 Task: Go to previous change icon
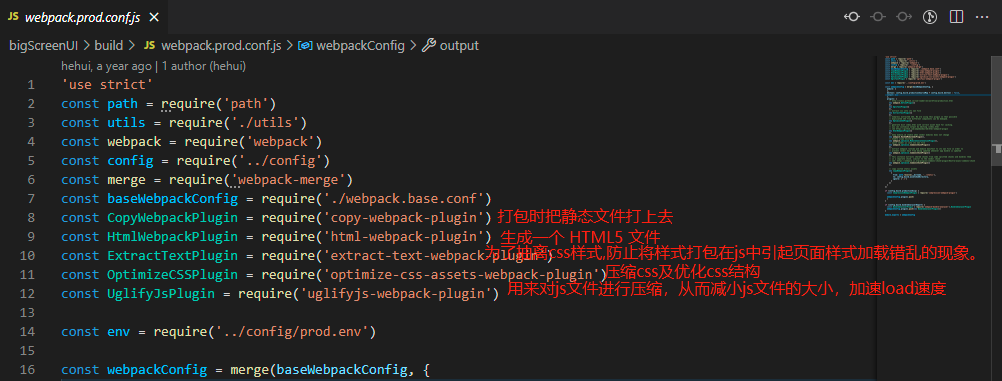[852, 17]
